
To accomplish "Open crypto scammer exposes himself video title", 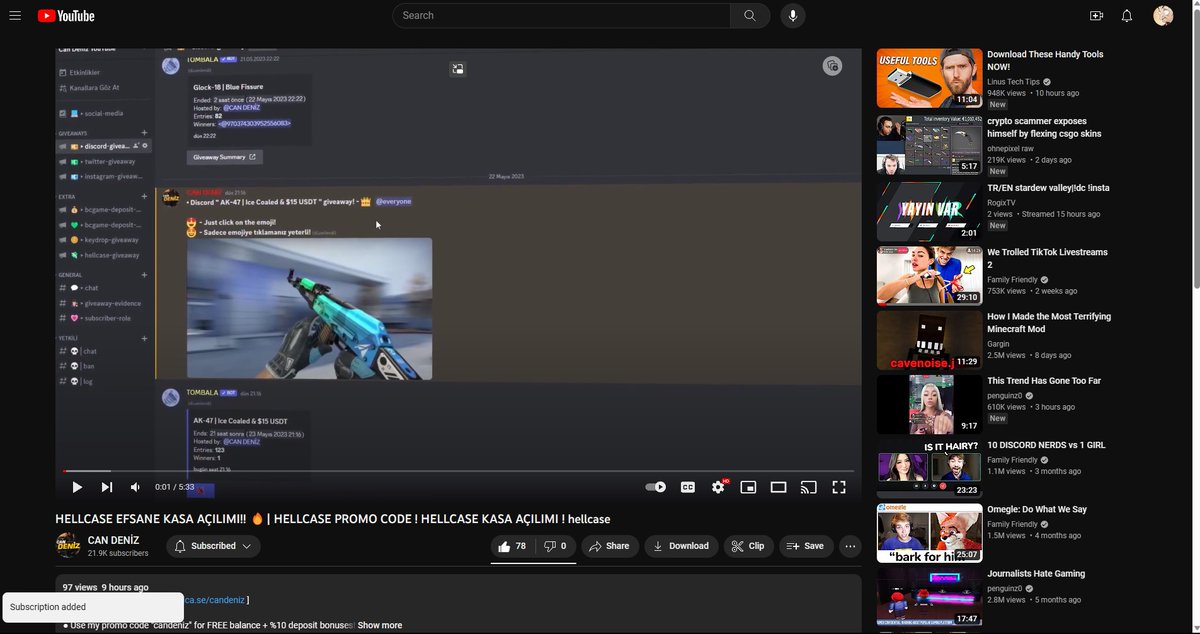I will (x=1044, y=127).
